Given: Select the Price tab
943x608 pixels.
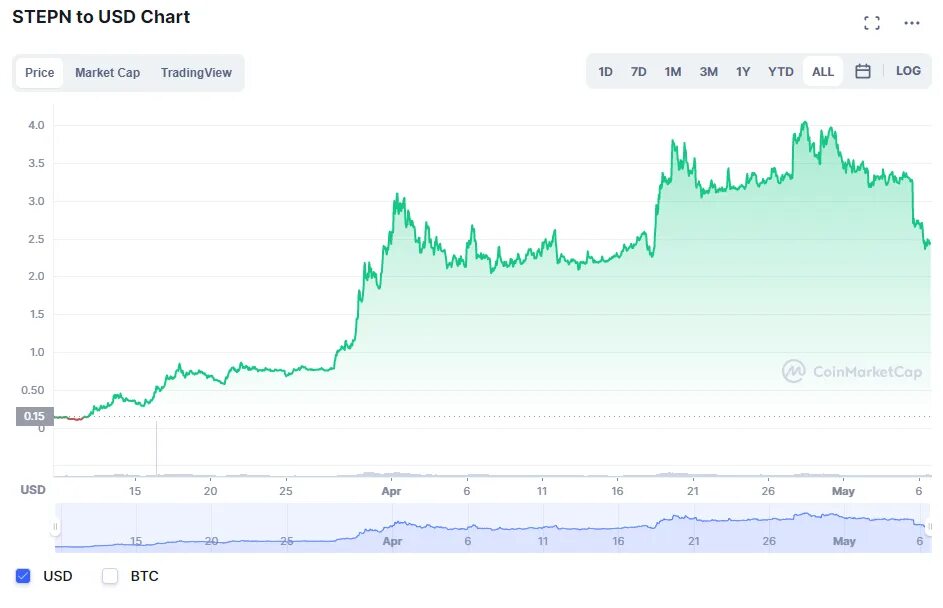Looking at the screenshot, I should point(40,73).
